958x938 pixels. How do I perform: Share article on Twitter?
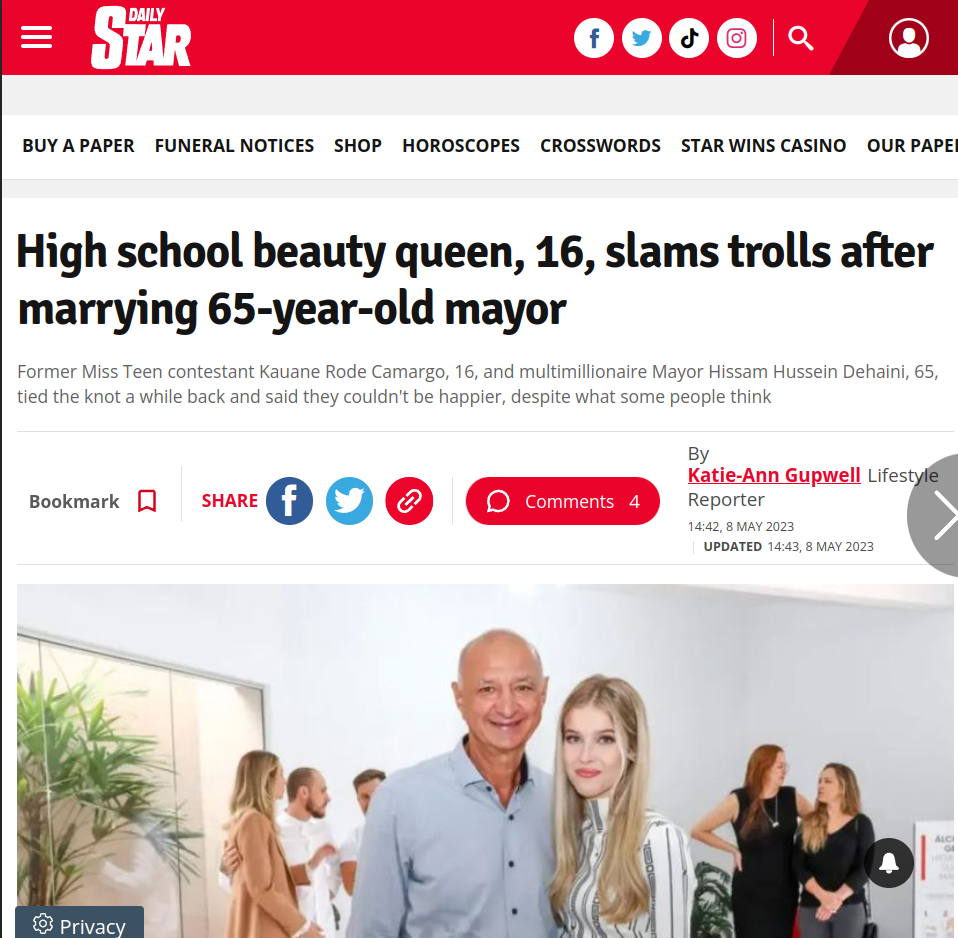(349, 501)
